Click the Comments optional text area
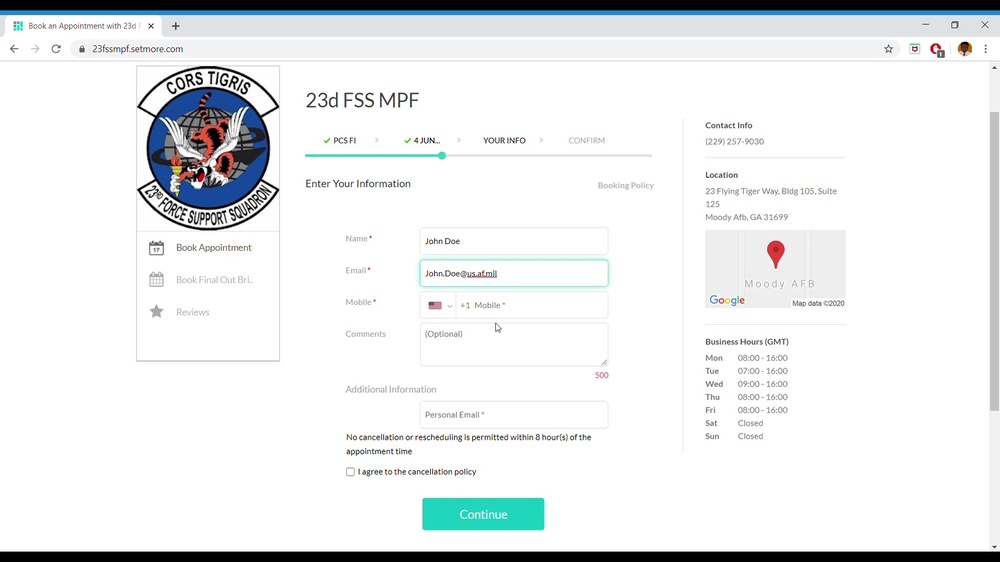Image resolution: width=1000 pixels, height=562 pixels. pyautogui.click(x=513, y=344)
